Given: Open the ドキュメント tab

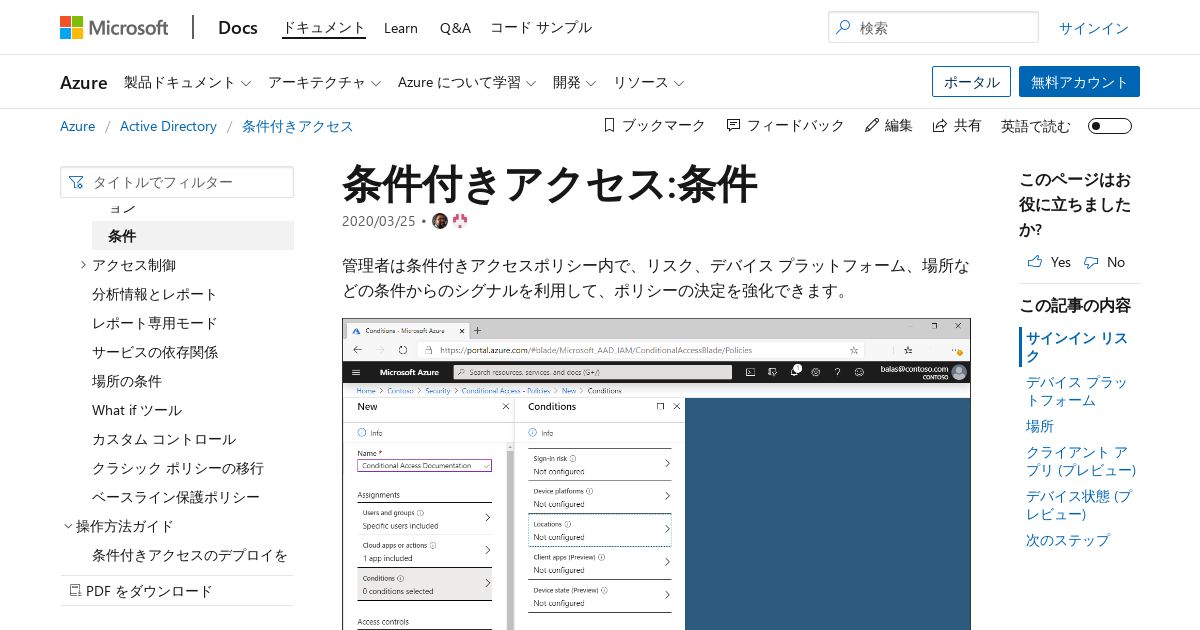Looking at the screenshot, I should (x=324, y=28).
